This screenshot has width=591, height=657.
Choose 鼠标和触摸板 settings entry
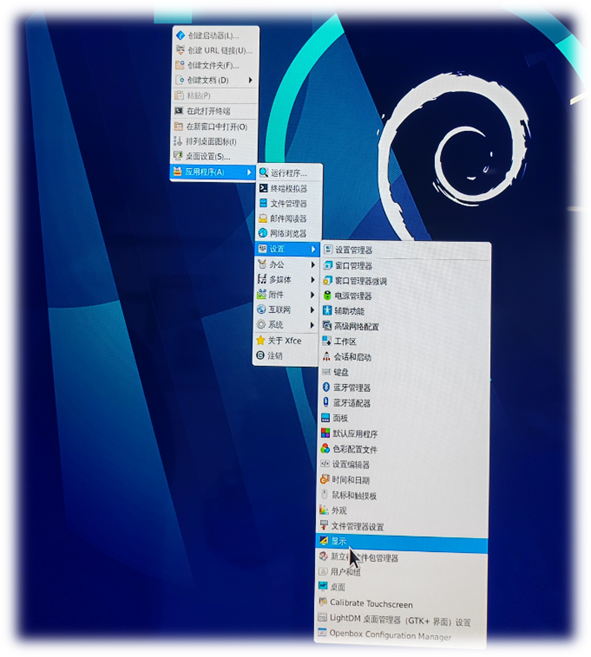[402, 495]
